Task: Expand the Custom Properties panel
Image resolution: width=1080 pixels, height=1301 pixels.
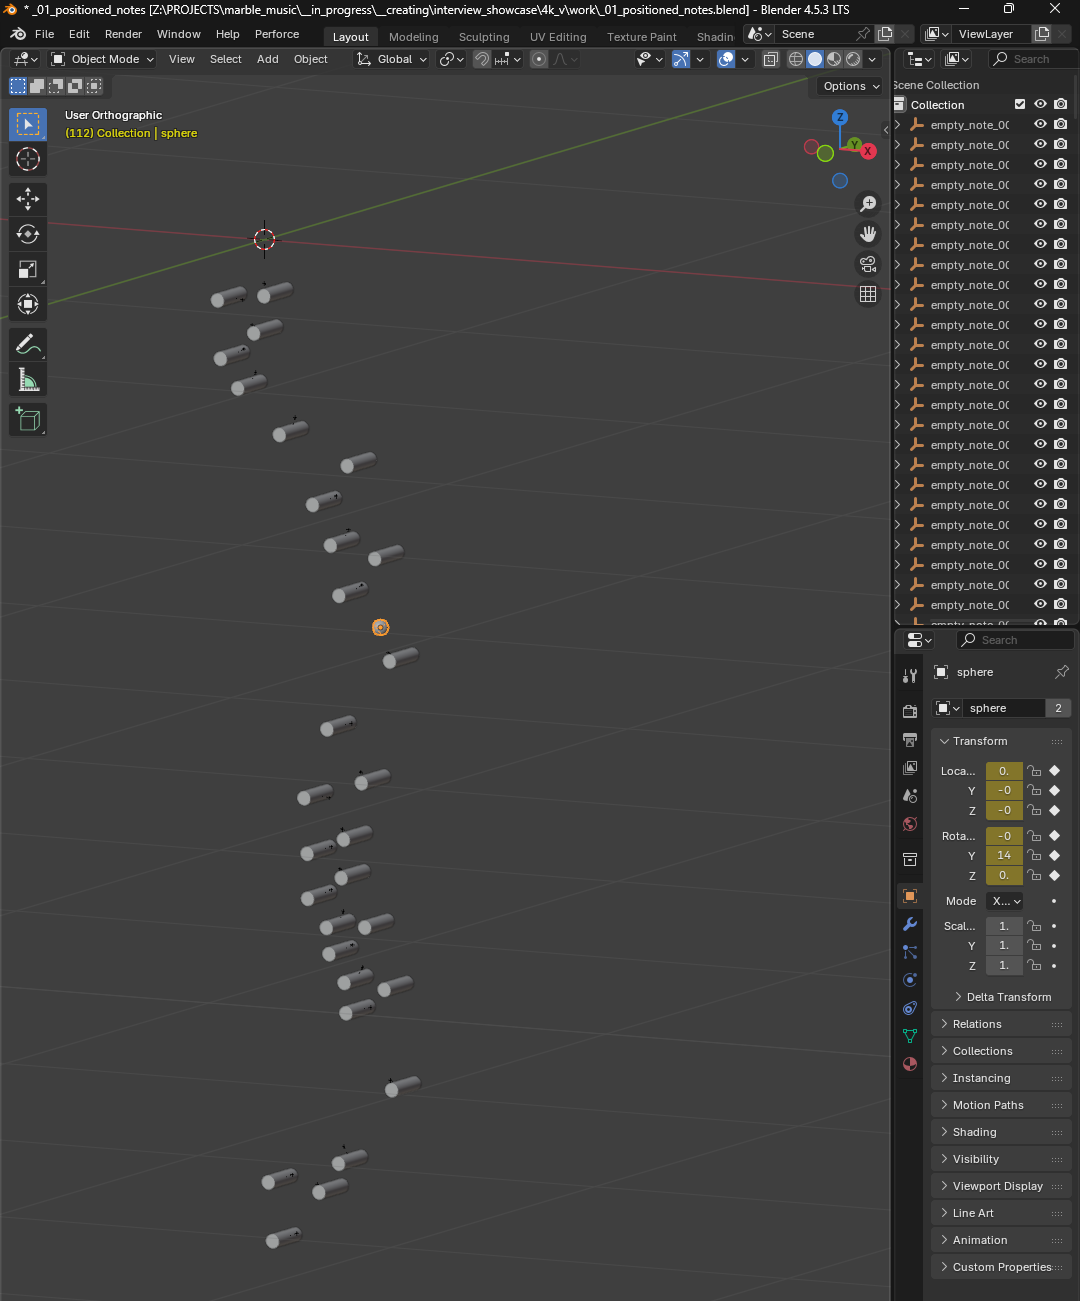Action: coord(1001,1267)
